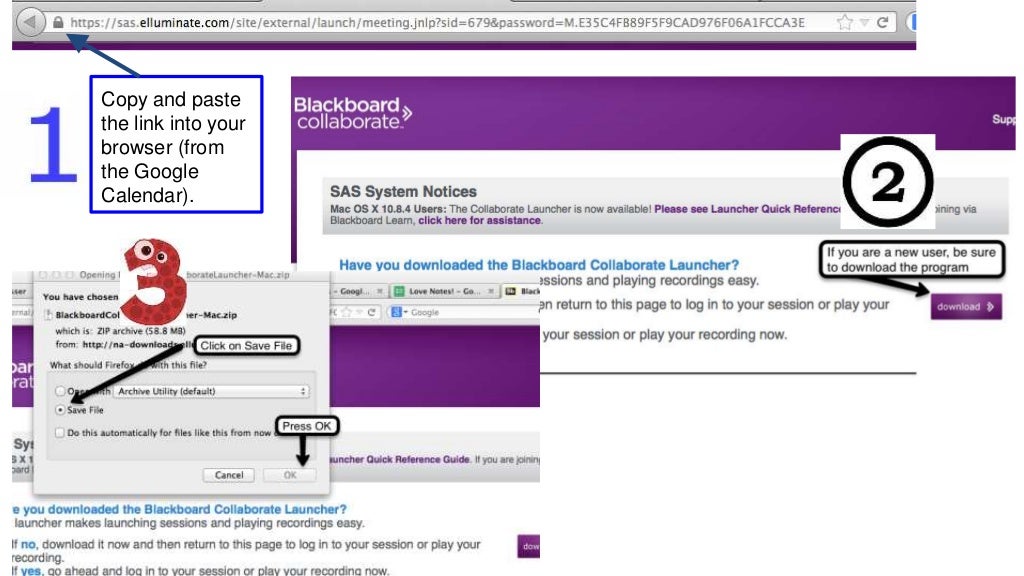Screen dimensions: 1024x576
Task: Click the zip file icon next to BlackboardCol filename
Action: click(x=48, y=315)
